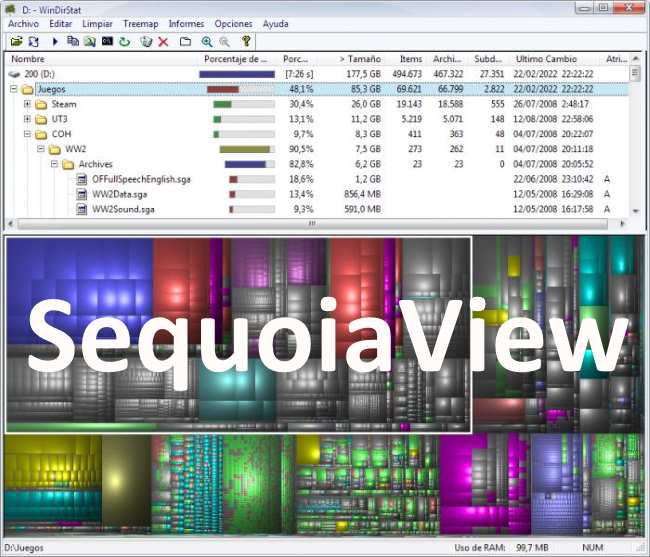Viewport: 650px width, 557px height.
Task: Open the Archivo menu
Action: pos(23,24)
